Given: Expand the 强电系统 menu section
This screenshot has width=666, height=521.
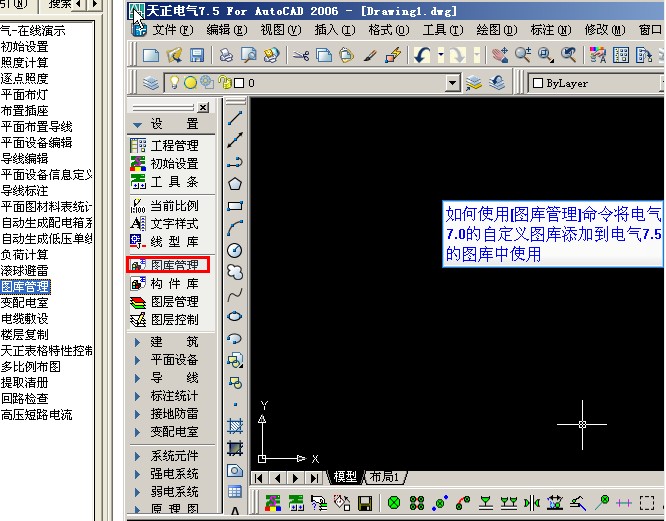Looking at the screenshot, I should tap(138, 474).
